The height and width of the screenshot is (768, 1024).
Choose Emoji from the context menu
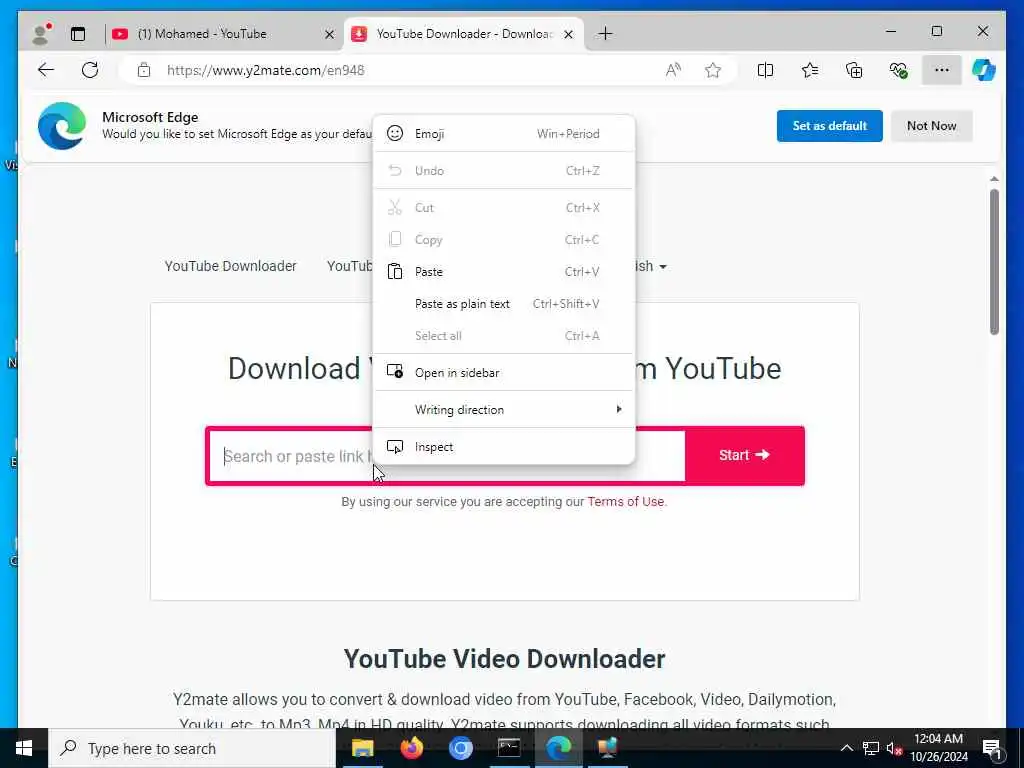tap(504, 134)
